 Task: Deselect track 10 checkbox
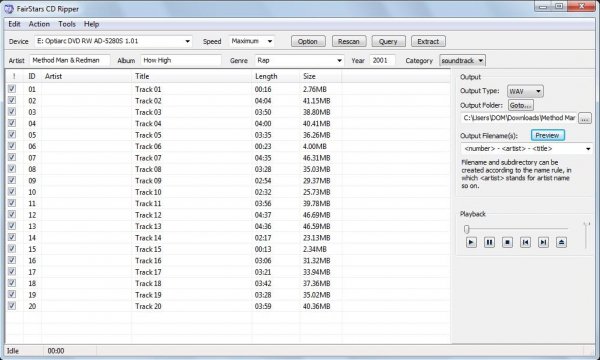[12, 192]
